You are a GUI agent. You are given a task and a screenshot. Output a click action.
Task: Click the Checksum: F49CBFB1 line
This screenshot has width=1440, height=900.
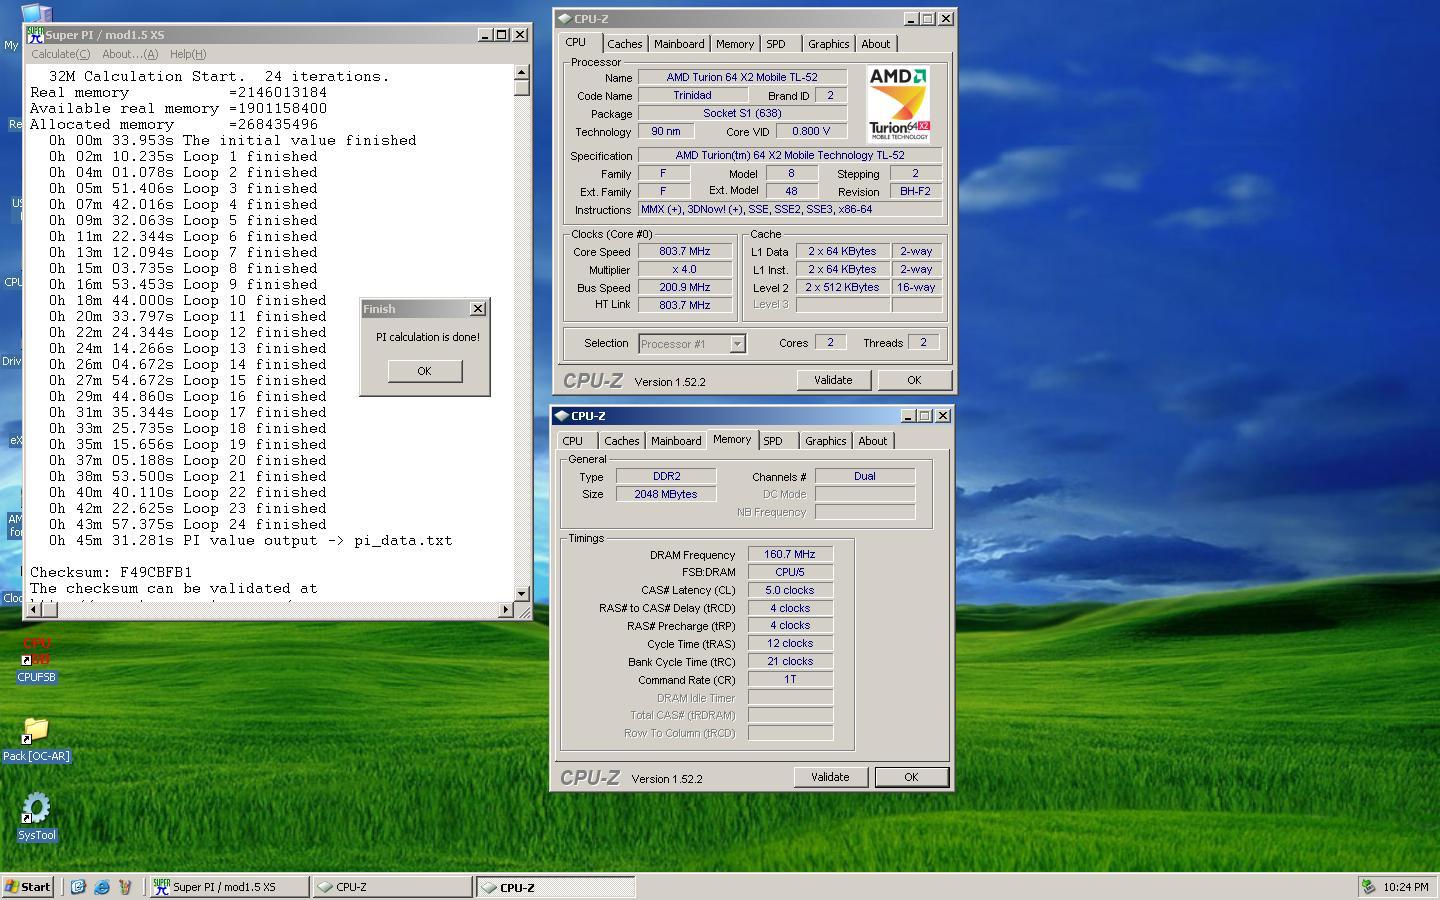111,573
